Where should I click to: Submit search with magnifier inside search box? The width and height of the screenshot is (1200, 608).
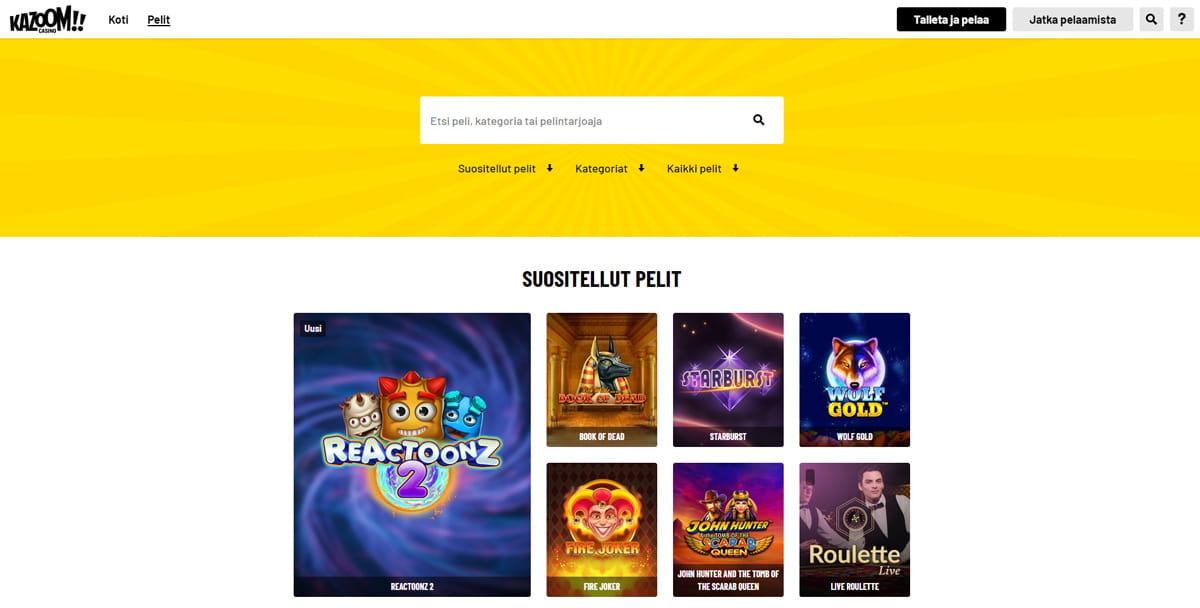click(x=759, y=120)
